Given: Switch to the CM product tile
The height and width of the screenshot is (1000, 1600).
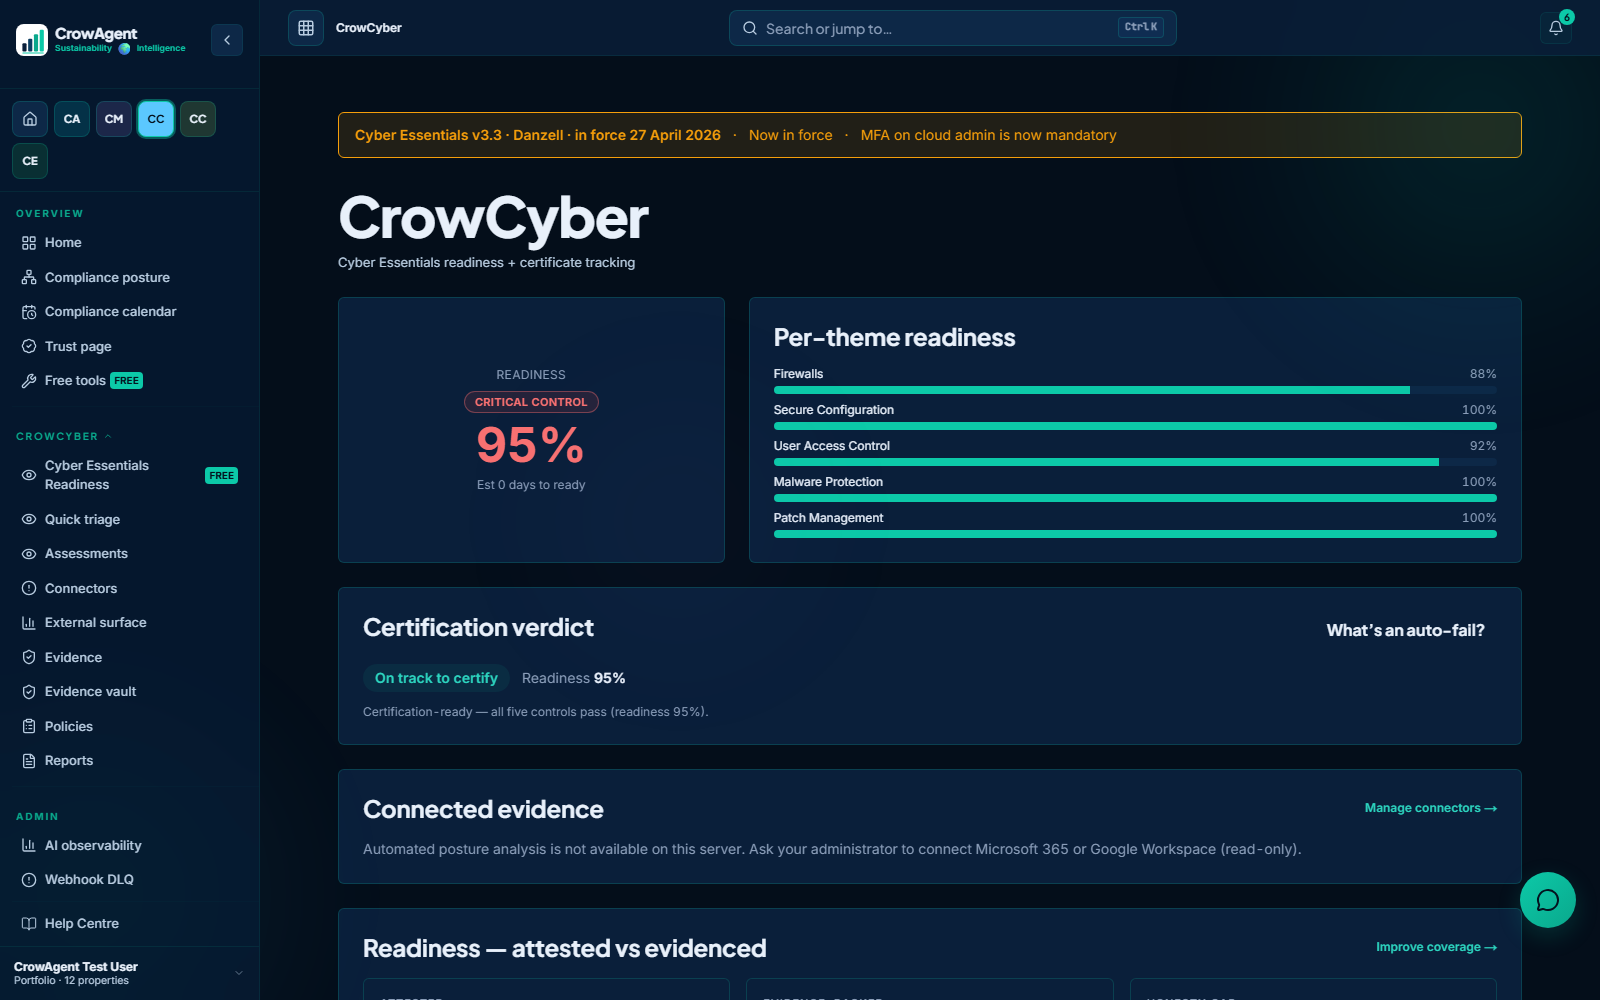Looking at the screenshot, I should coord(114,119).
